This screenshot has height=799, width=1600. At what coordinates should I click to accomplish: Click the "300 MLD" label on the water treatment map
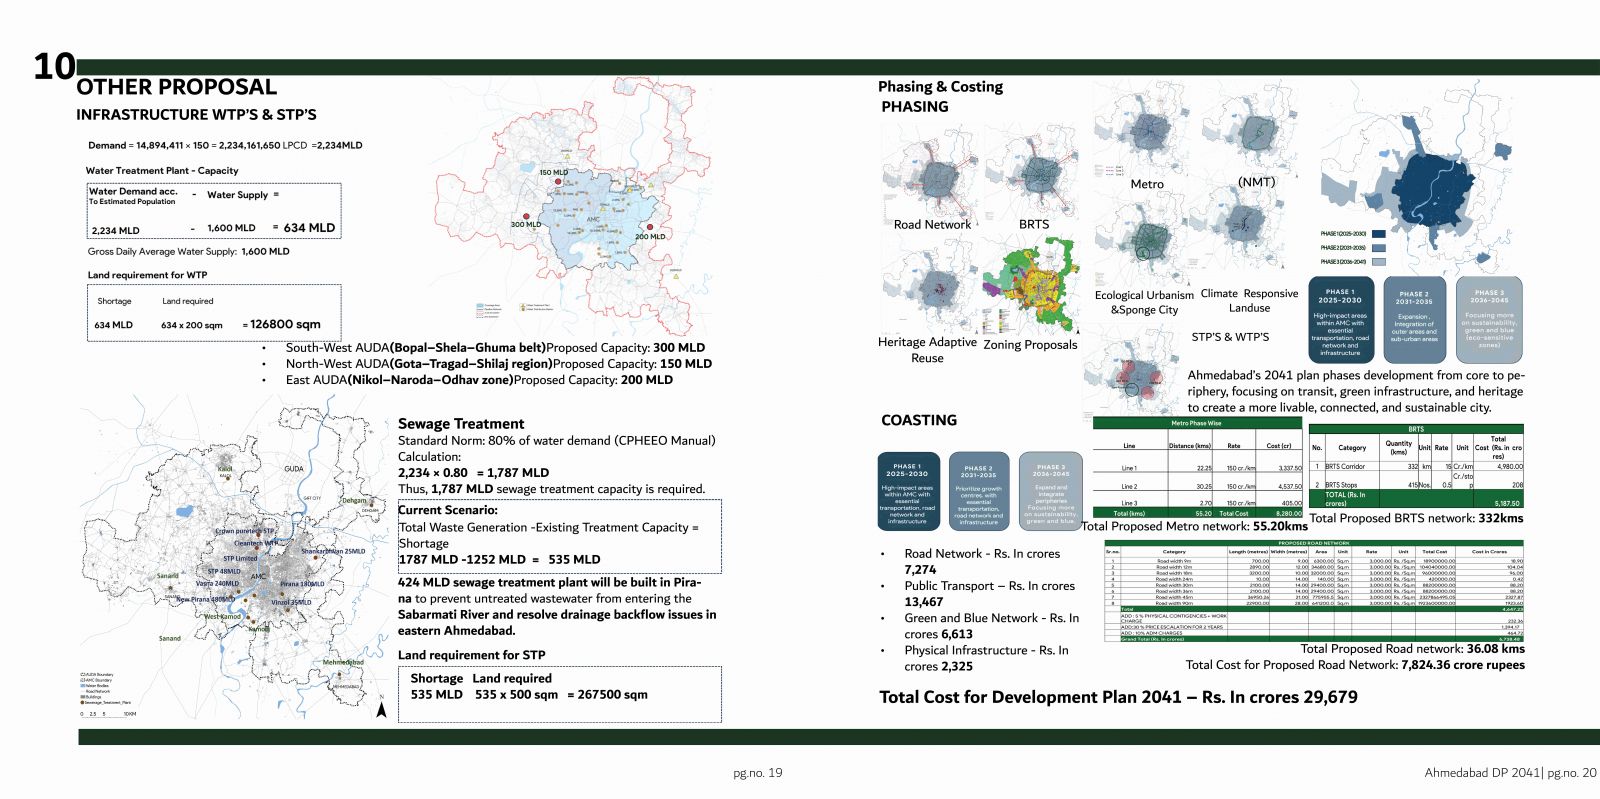[x=525, y=224]
